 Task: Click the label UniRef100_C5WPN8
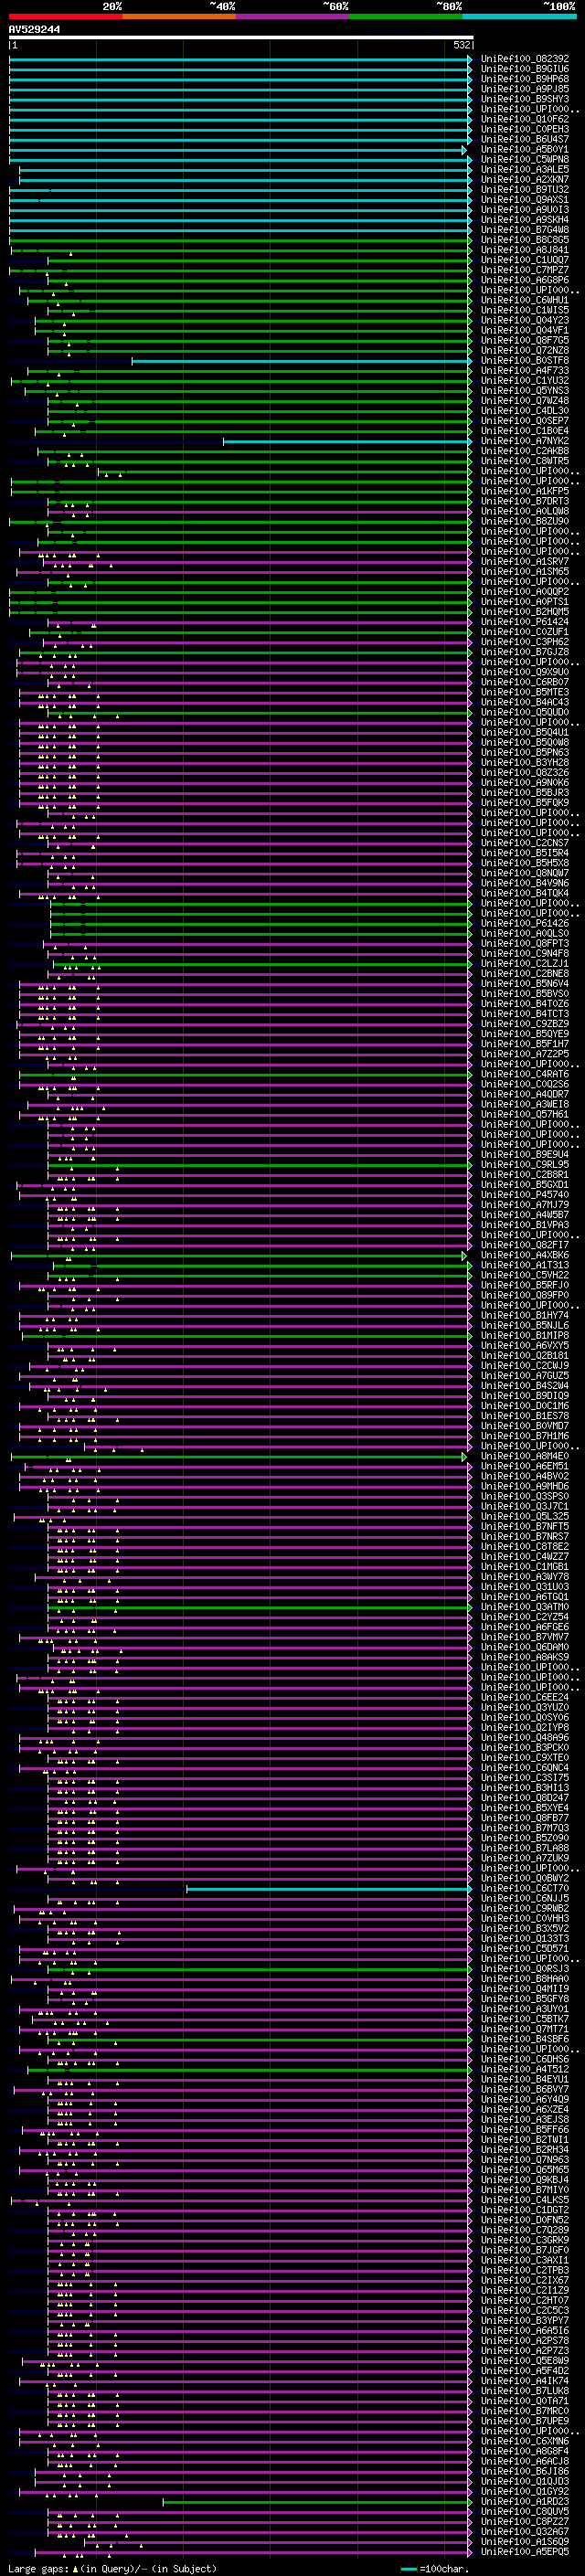(525, 159)
